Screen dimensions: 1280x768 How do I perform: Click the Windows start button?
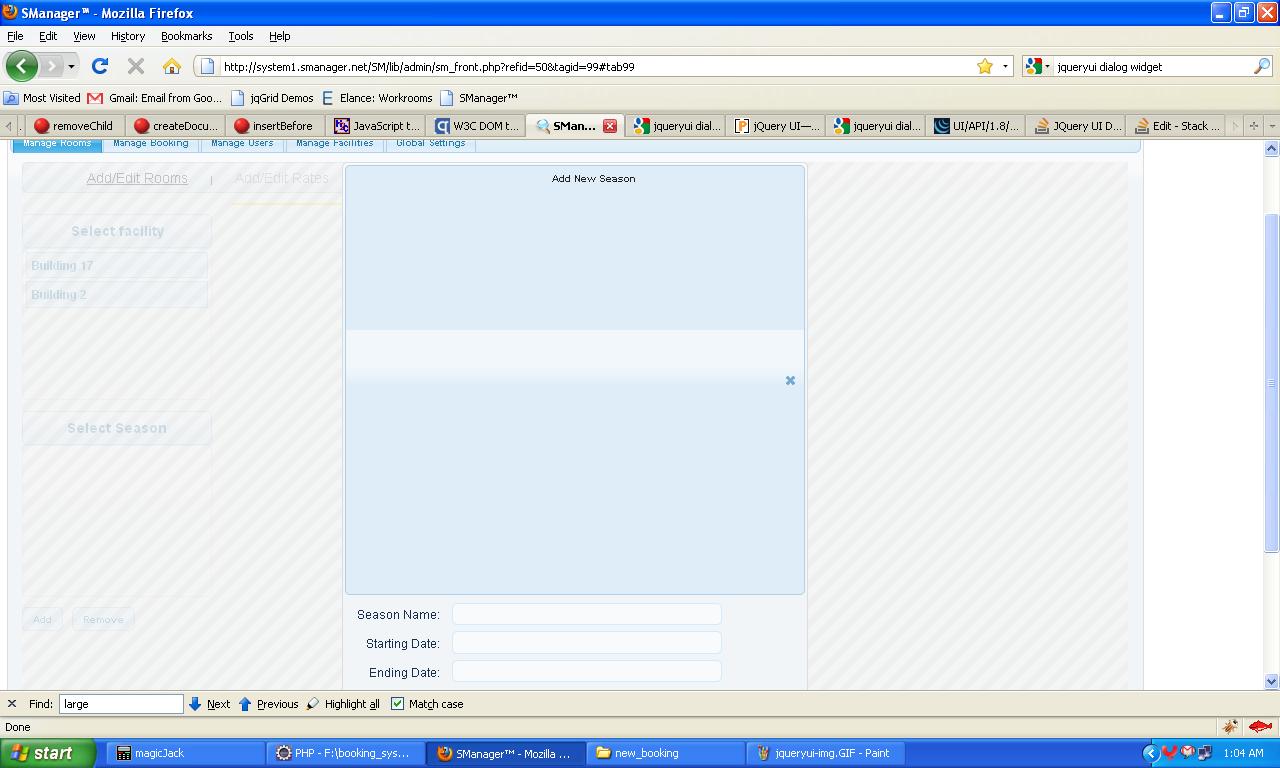[x=47, y=753]
